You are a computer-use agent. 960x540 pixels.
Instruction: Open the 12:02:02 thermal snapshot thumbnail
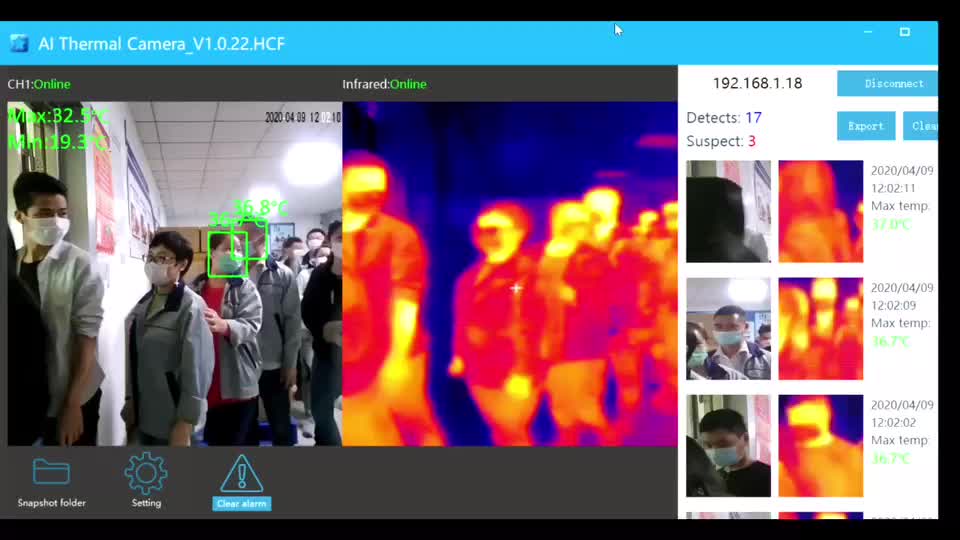820,446
